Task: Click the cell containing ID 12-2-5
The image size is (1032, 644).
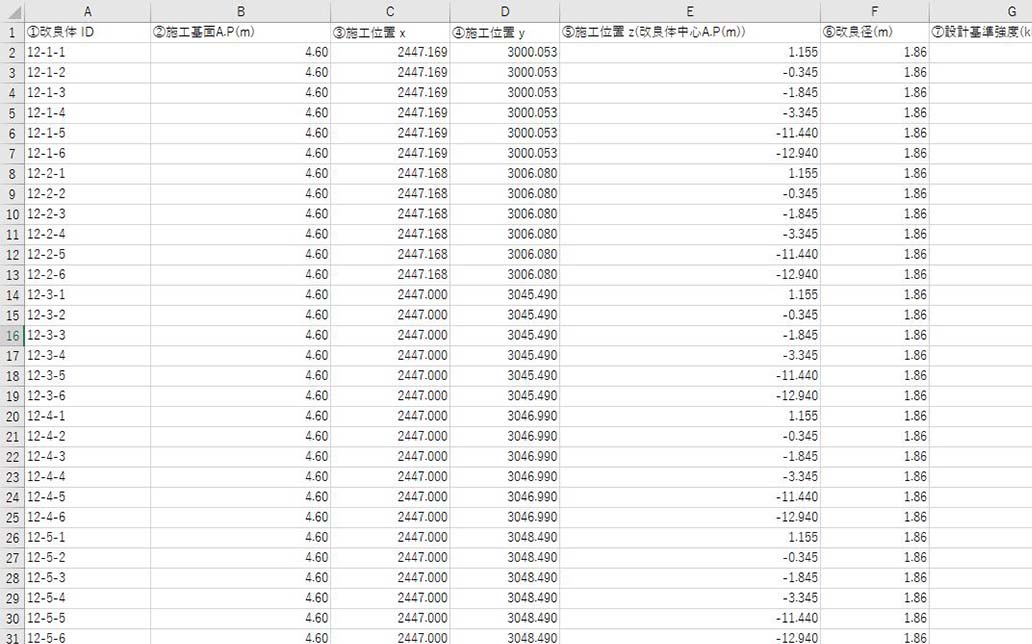Action: tap(87, 254)
